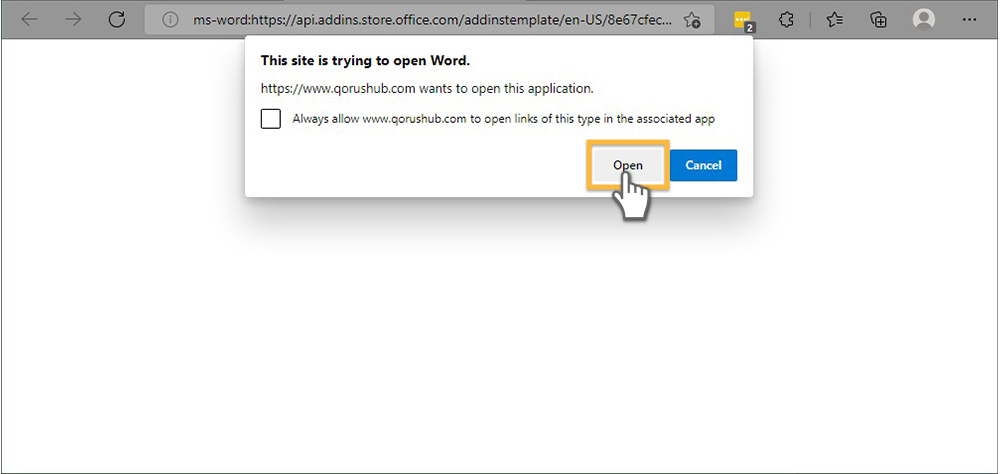
Task: Open the Settings and more menu
Action: coord(969,20)
